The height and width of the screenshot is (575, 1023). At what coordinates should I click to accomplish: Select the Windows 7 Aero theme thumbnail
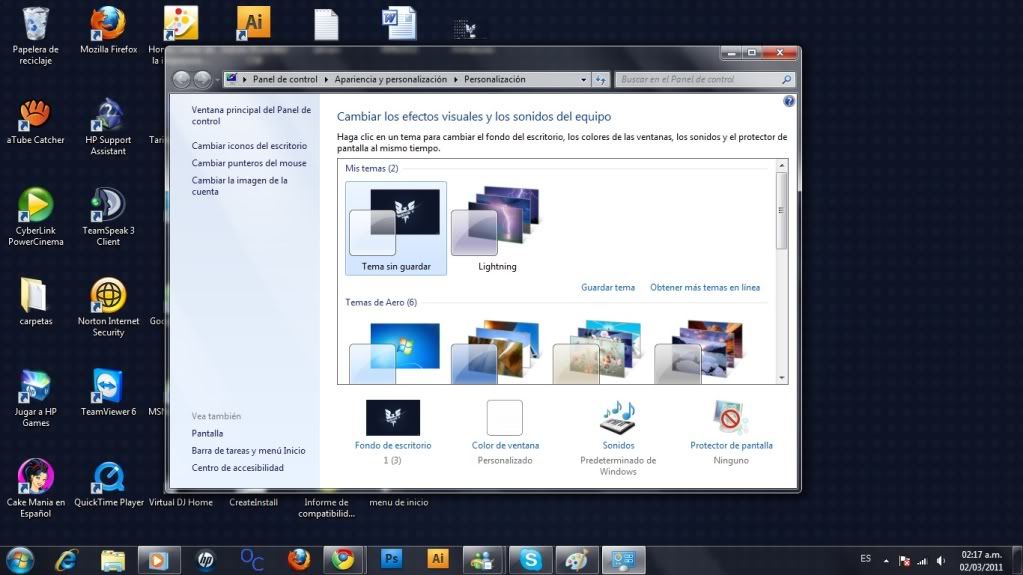(395, 352)
